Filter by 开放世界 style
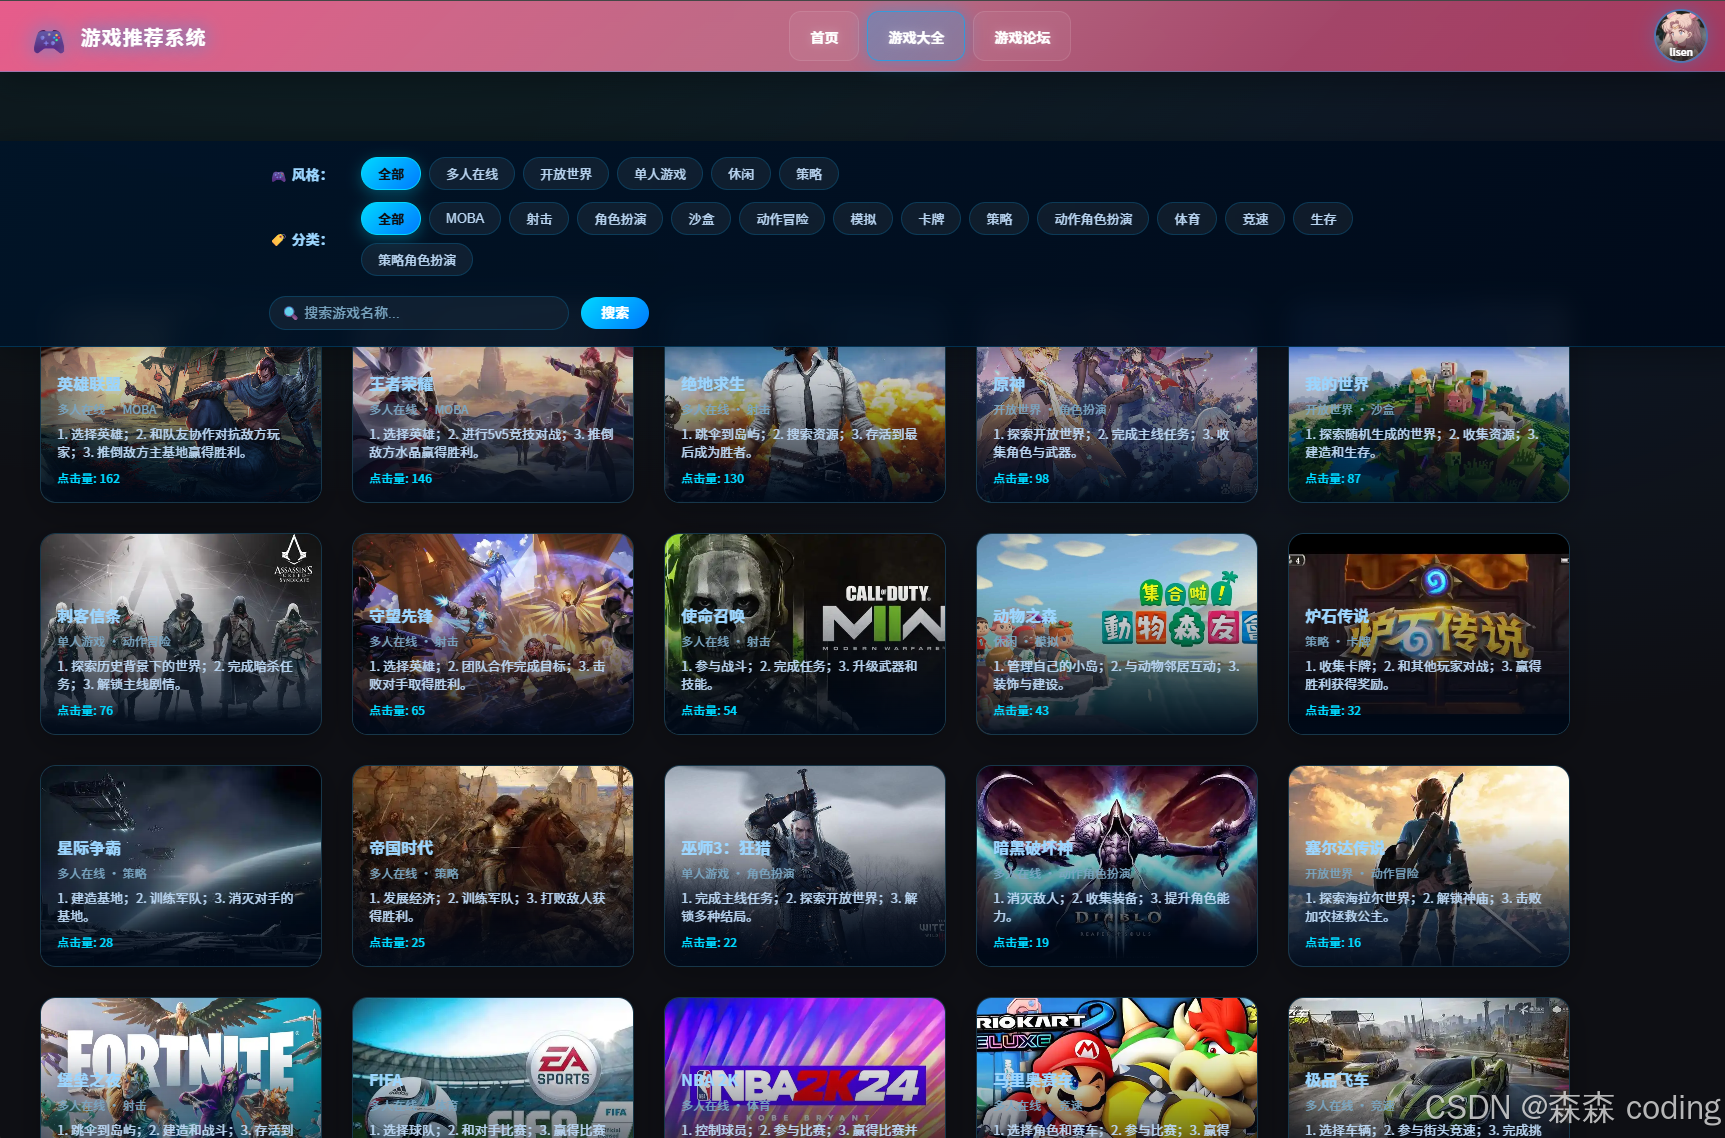This screenshot has height=1138, width=1725. pyautogui.click(x=566, y=174)
